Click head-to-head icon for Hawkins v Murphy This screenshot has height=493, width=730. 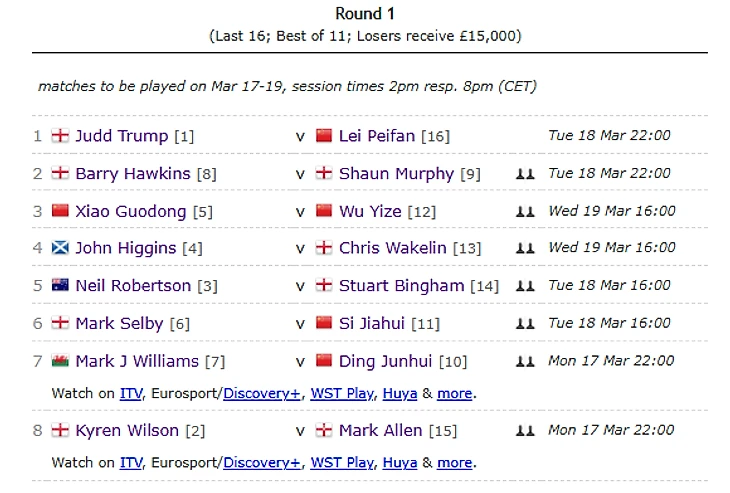525,174
